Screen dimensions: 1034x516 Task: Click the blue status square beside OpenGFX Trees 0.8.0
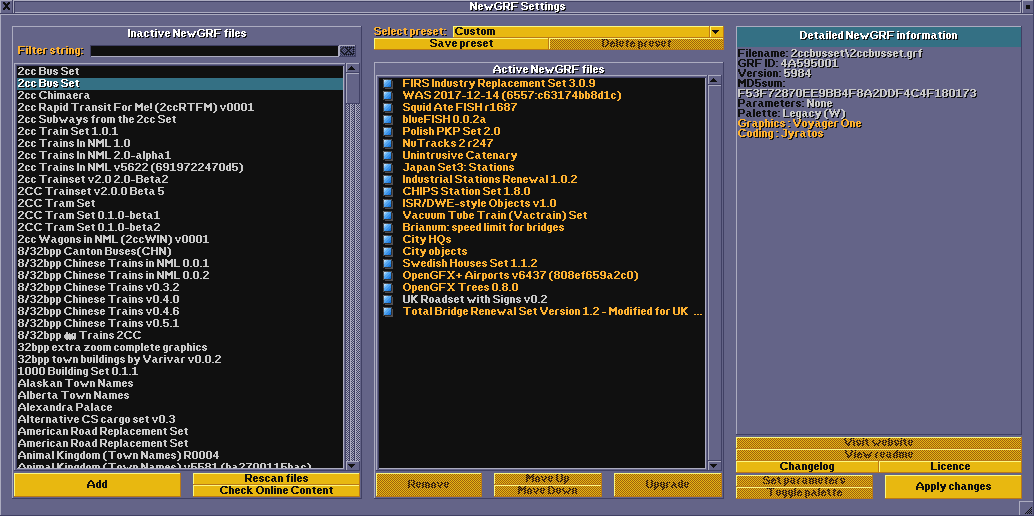coord(388,287)
